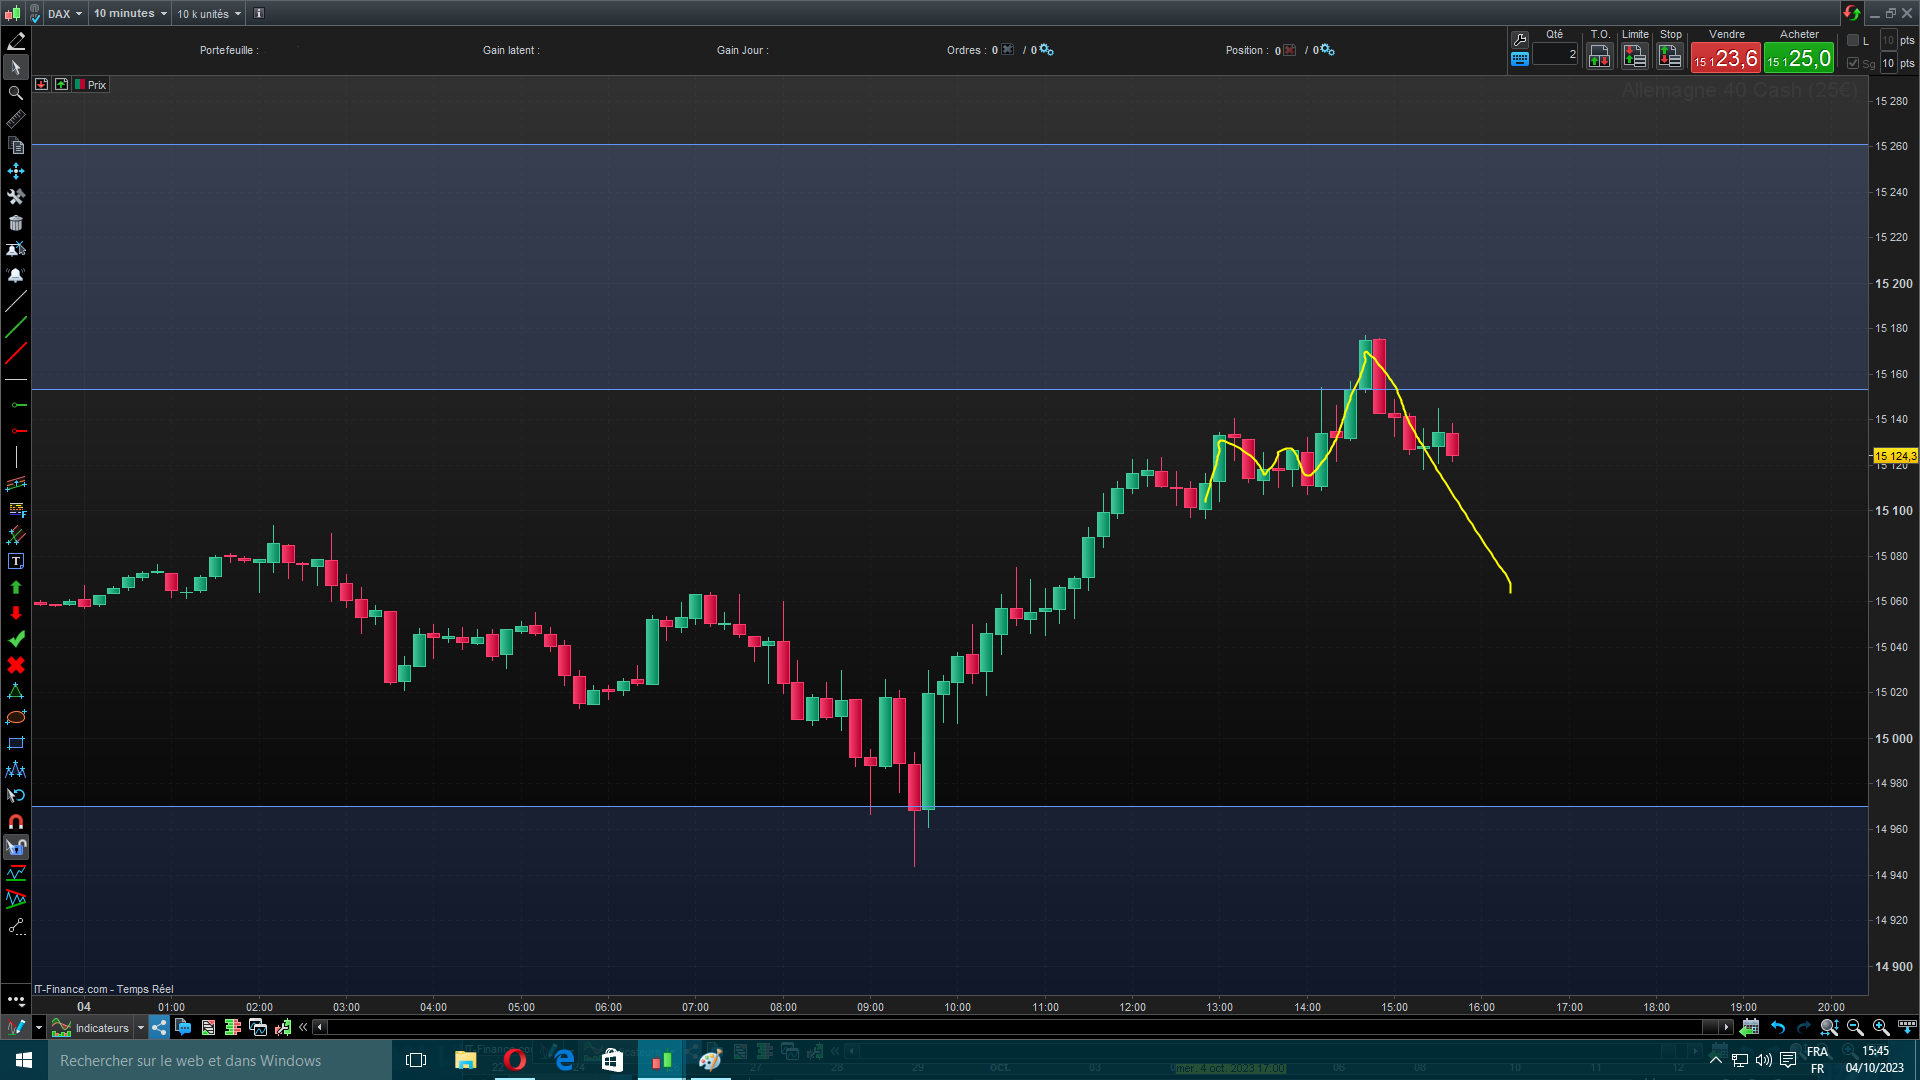Screen dimensions: 1920x1080
Task: Select the magnifier zoom tool in sidebar
Action: pos(16,93)
